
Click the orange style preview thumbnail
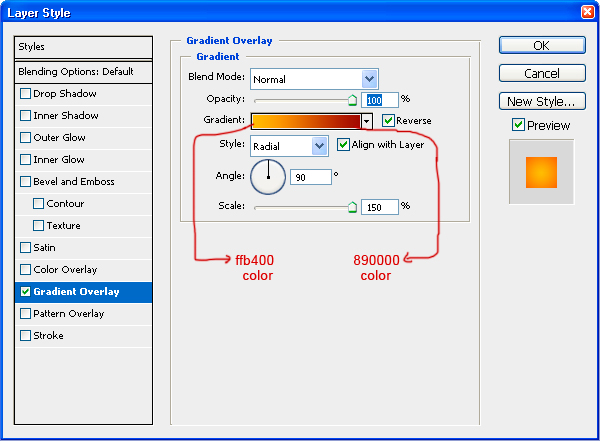coord(541,172)
